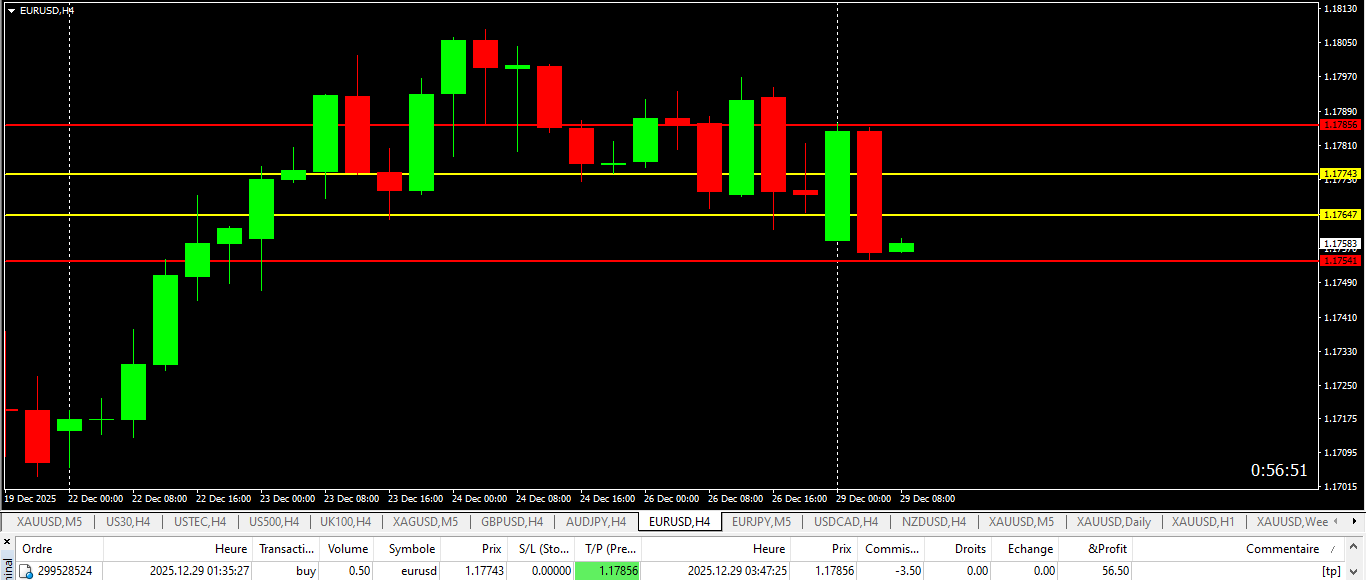Open the EURJPY,M5 chart tab

click(x=761, y=522)
